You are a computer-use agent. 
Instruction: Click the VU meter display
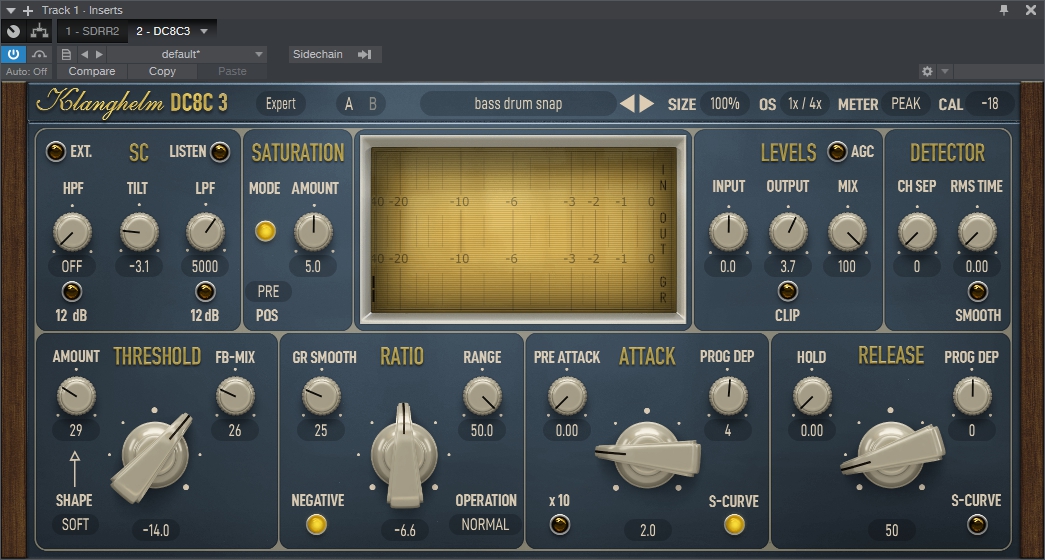524,229
